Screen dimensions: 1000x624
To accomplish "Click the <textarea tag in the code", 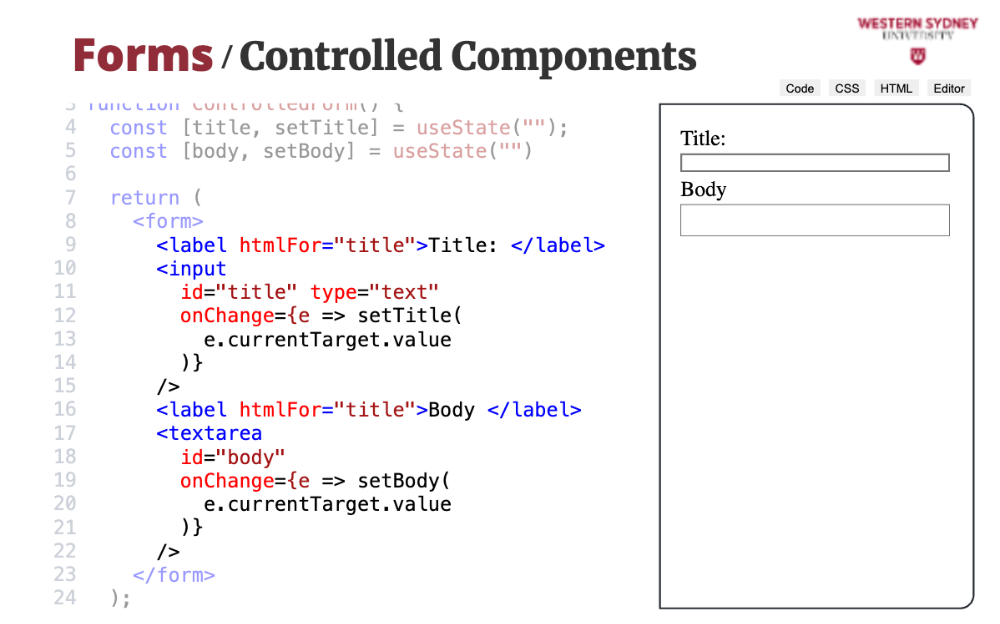I will 209,434.
